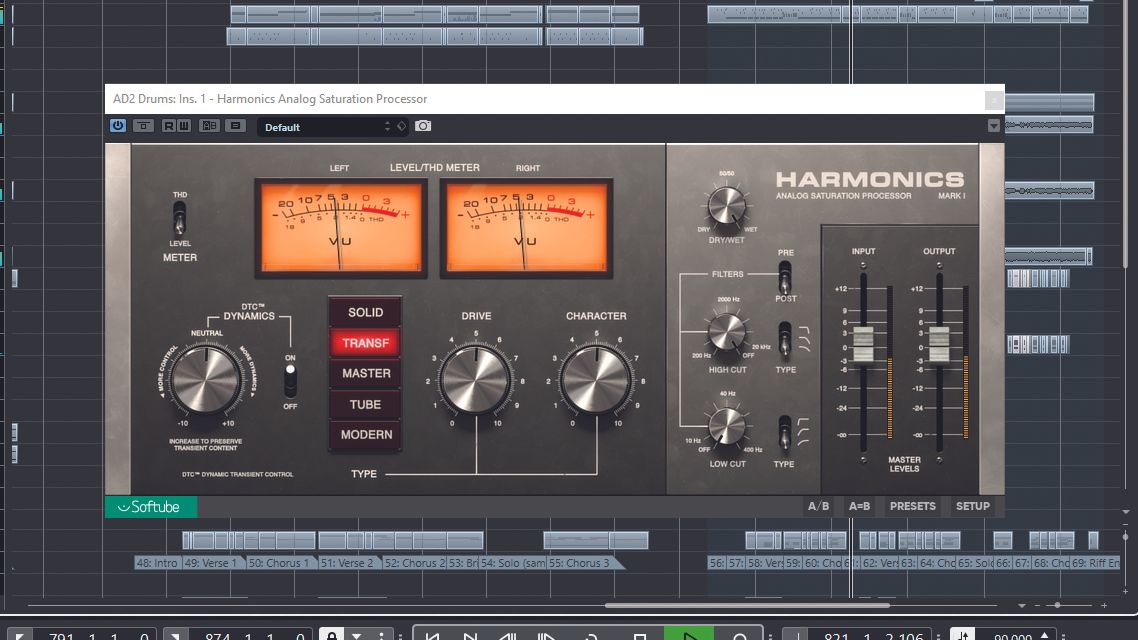The width and height of the screenshot is (1138, 640).
Task: Click the A=B copy button
Action: point(859,506)
